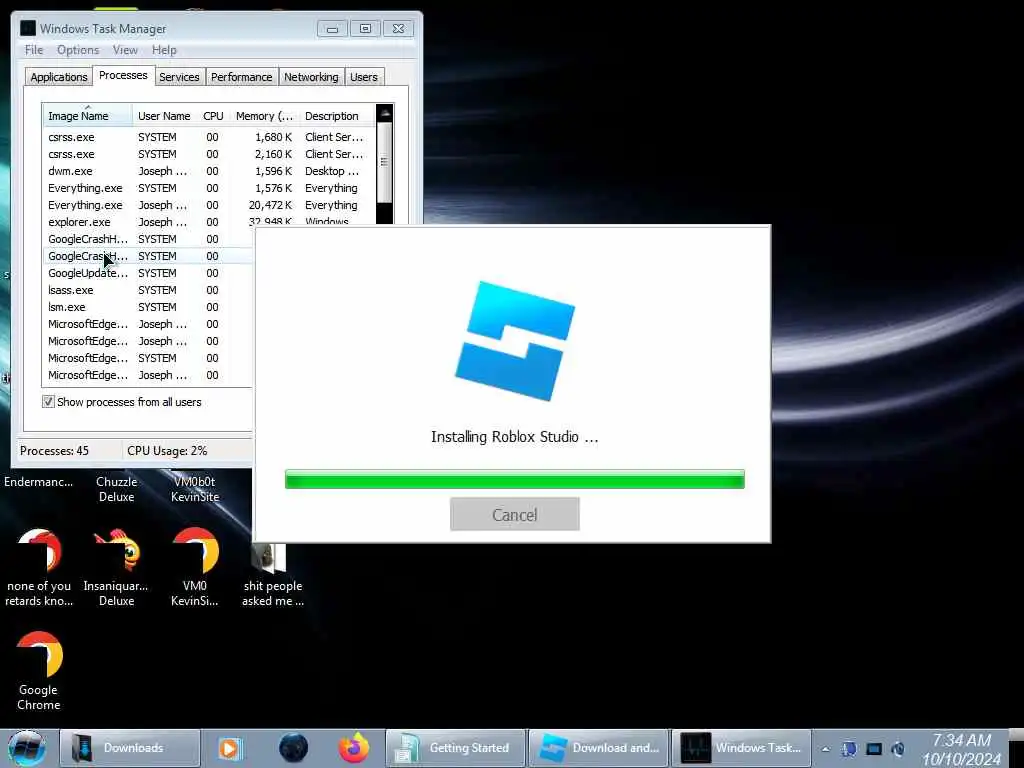Select the Processes tab
Viewport: 1024px width, 768px height.
click(123, 76)
